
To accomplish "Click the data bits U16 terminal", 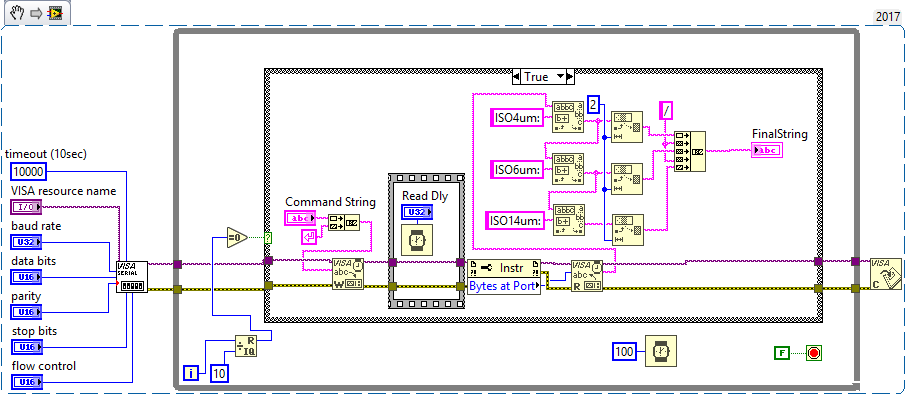I will 26,277.
